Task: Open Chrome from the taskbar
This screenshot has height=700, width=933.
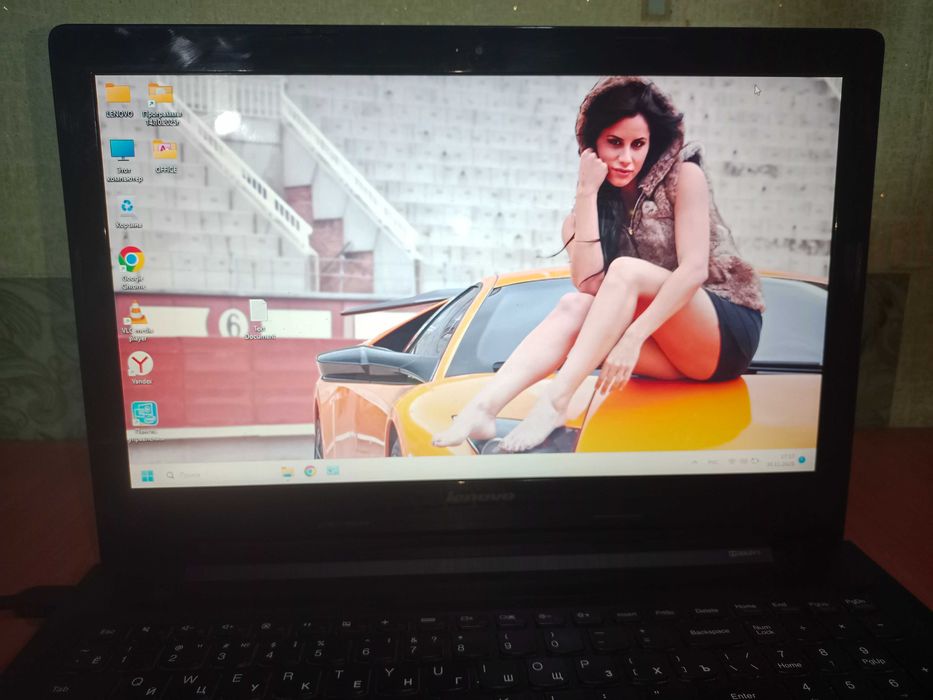Action: 310,471
